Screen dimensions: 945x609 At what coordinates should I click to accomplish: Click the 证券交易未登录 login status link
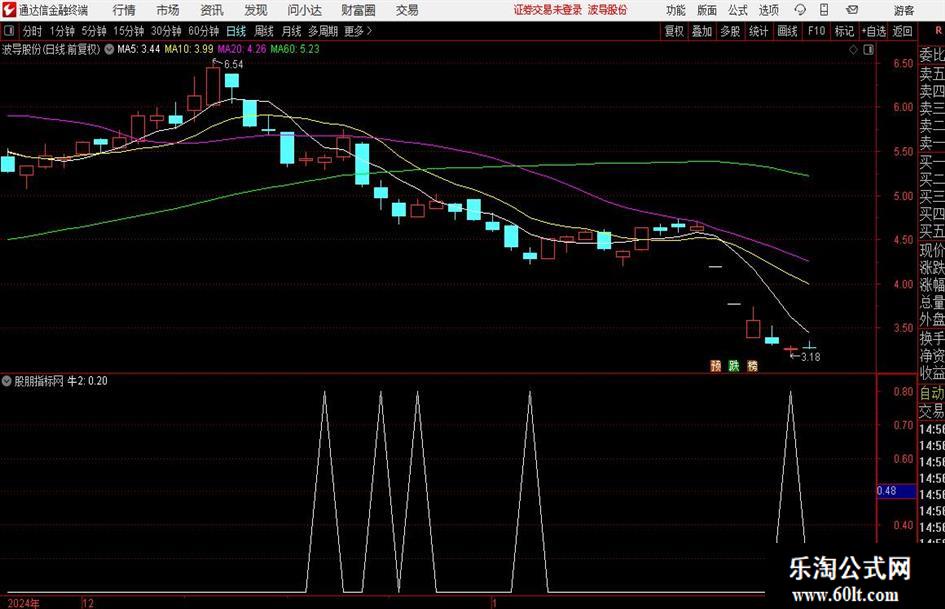(x=548, y=10)
